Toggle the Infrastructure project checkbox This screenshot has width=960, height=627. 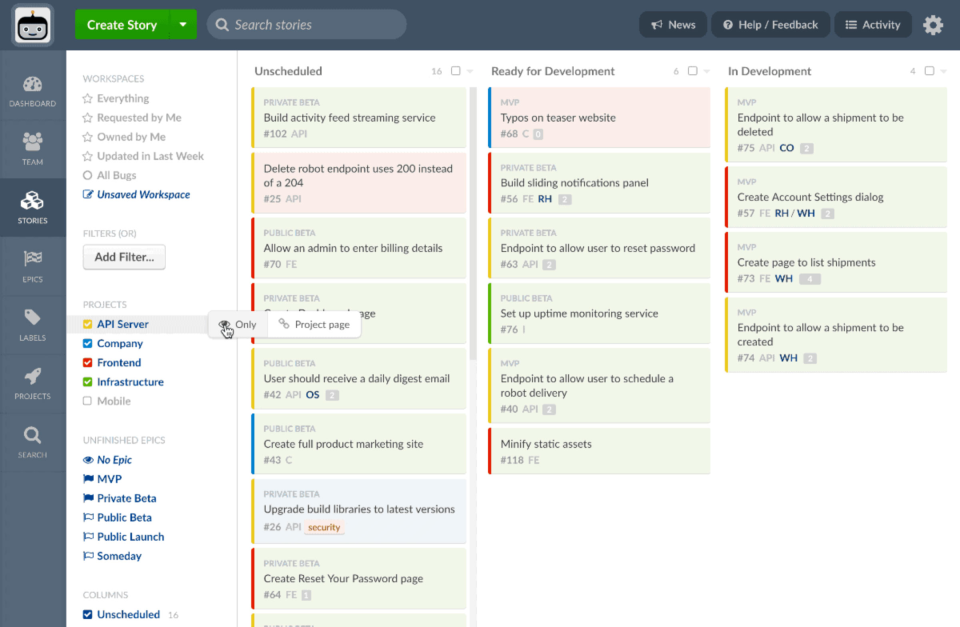click(88, 382)
